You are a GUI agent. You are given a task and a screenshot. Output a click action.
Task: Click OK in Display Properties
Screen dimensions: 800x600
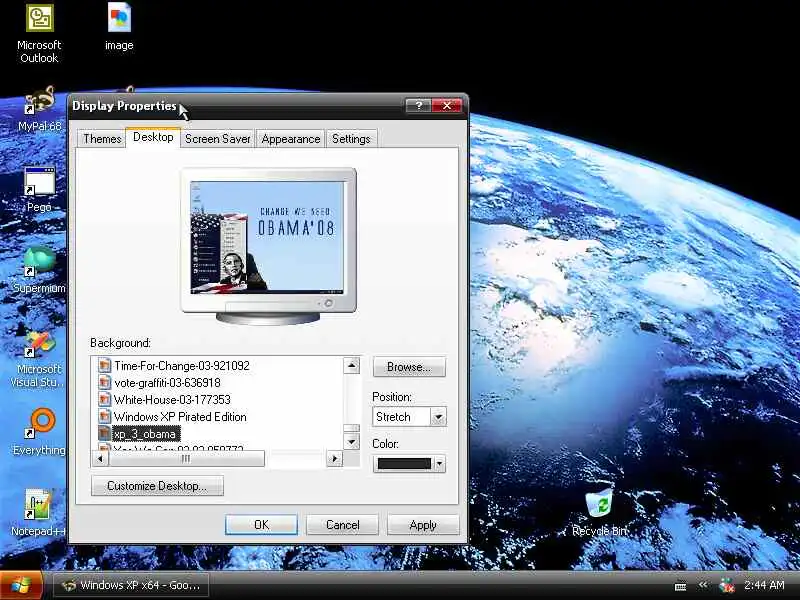click(261, 524)
